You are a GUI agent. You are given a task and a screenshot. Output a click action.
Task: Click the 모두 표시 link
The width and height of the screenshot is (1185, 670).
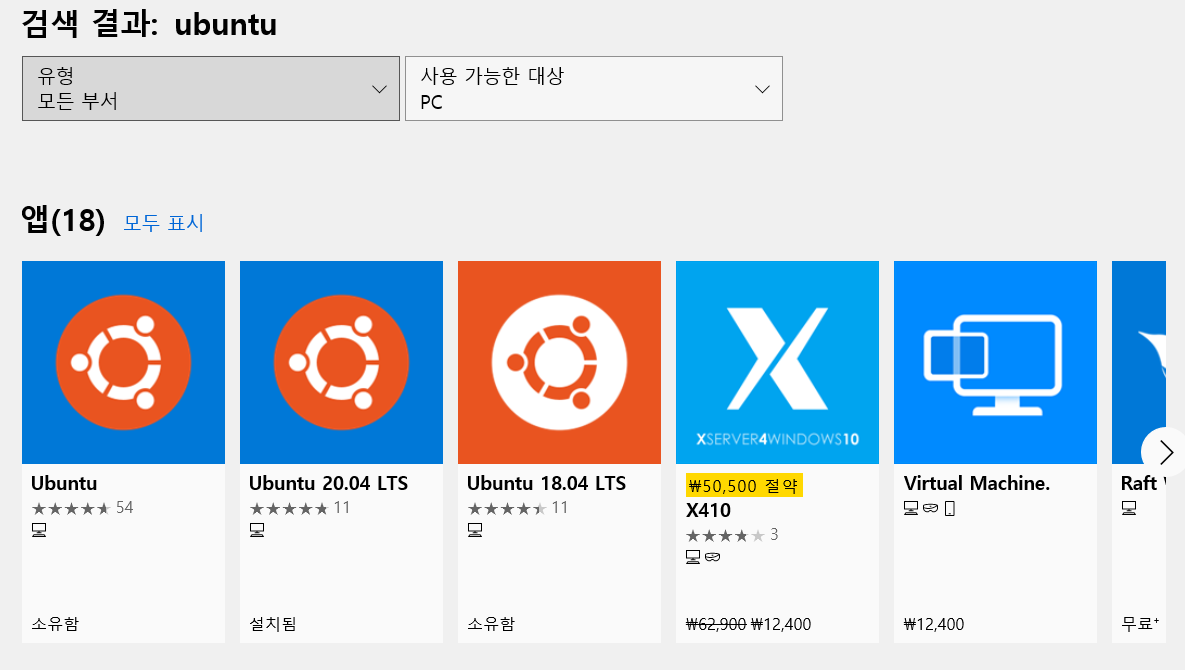pyautogui.click(x=164, y=223)
